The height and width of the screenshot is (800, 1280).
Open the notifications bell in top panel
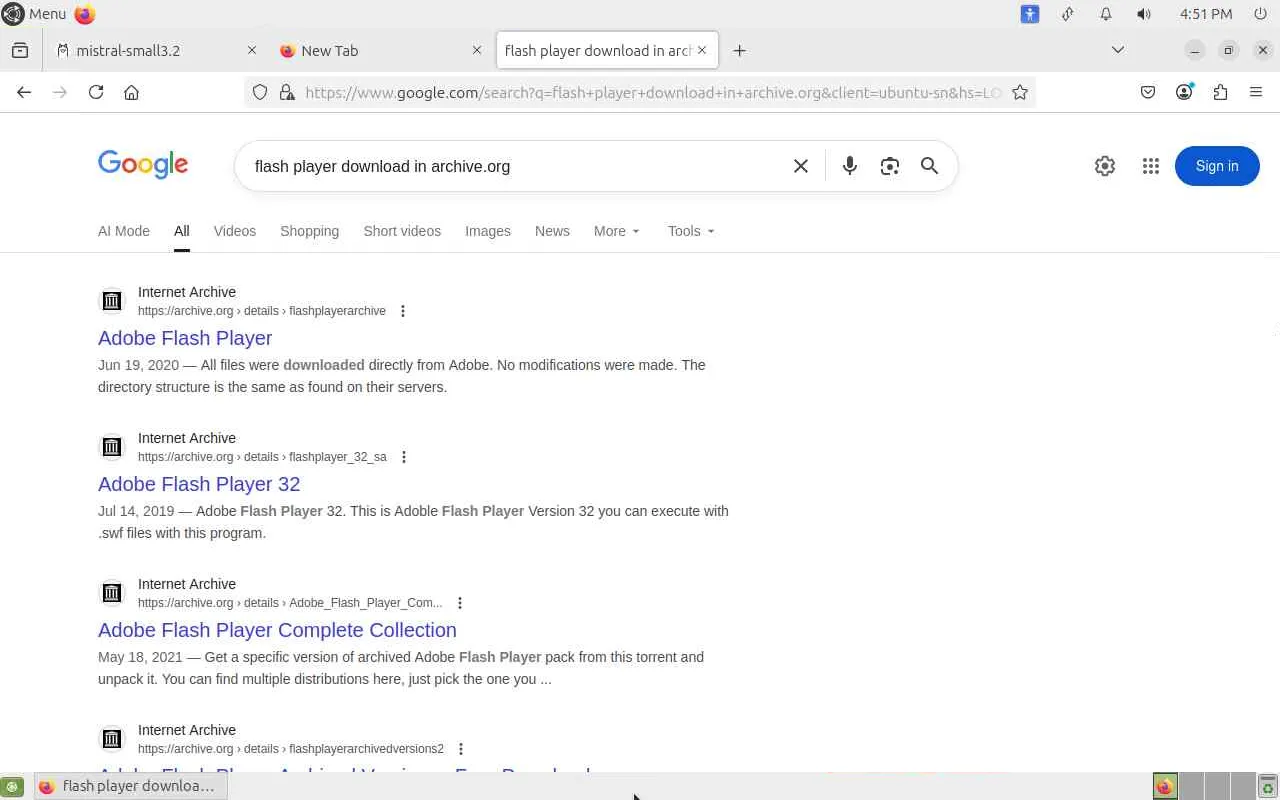(1106, 14)
